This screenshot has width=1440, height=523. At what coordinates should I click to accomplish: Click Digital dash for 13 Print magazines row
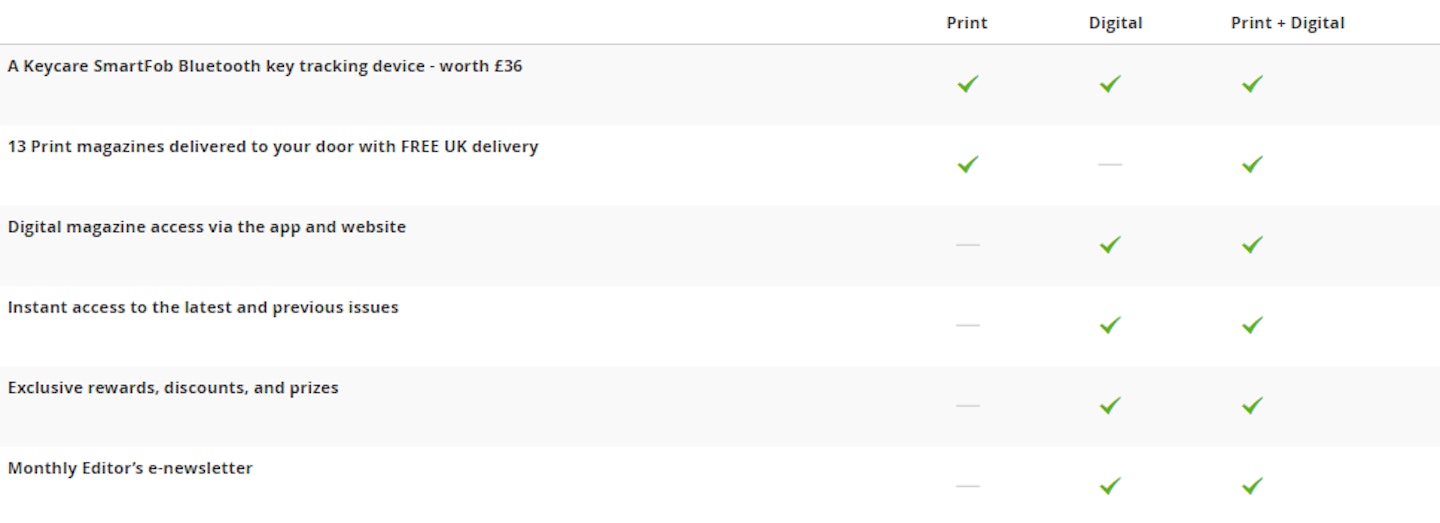(1110, 164)
